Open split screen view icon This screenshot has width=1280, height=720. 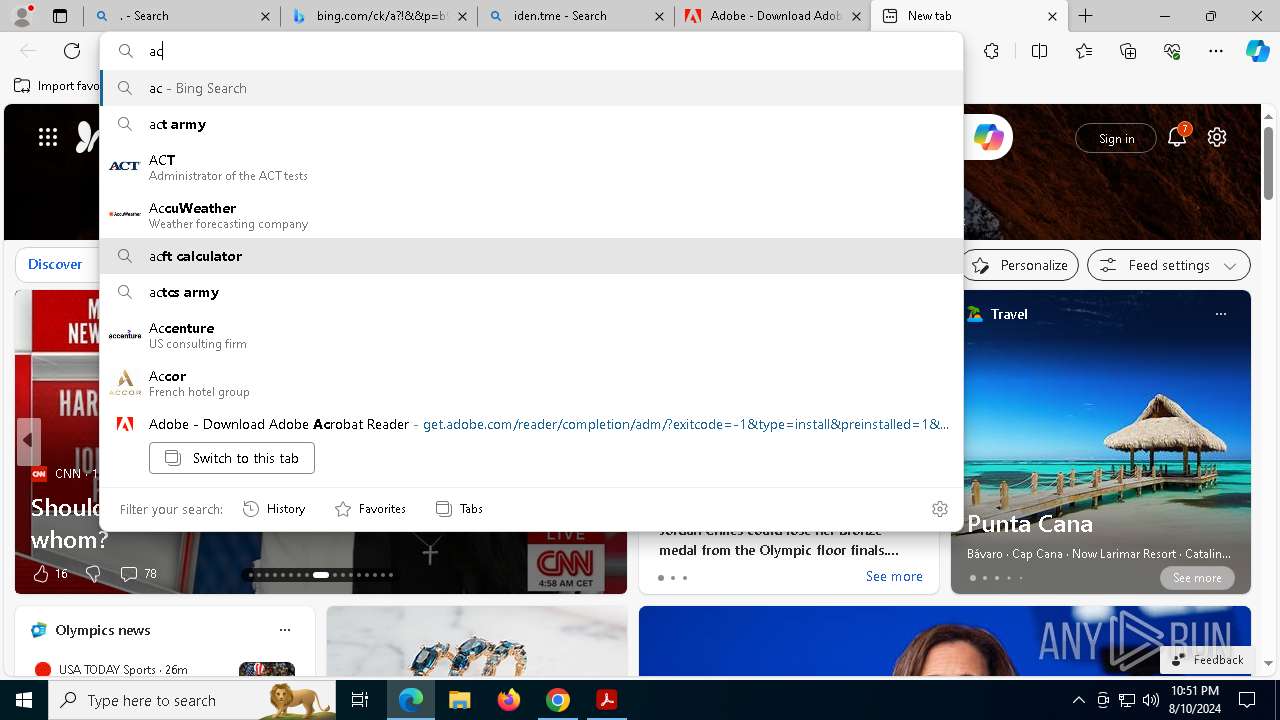click(1039, 51)
